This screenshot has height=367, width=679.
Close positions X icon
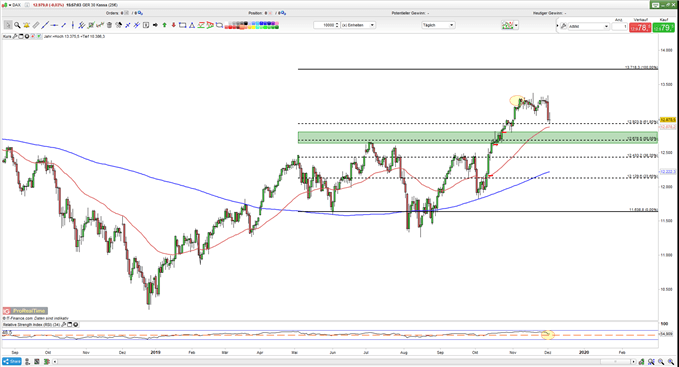(x=270, y=13)
